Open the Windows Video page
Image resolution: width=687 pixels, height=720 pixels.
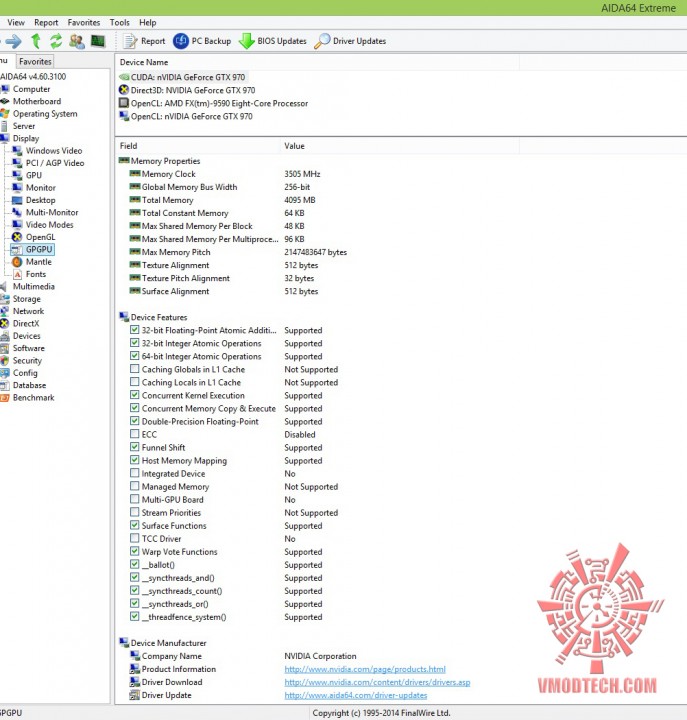pos(54,151)
